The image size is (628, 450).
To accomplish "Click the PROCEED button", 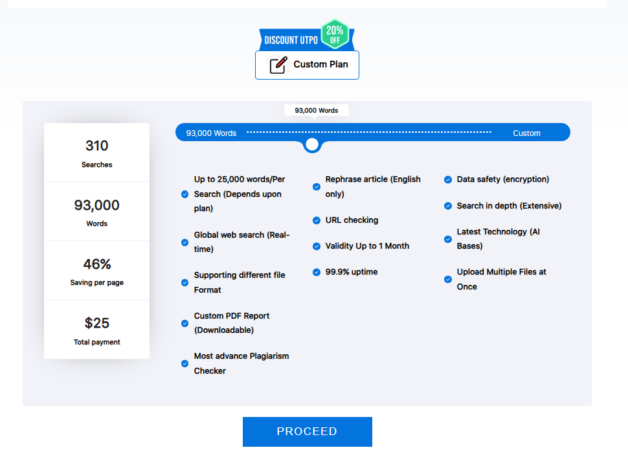I will click(307, 432).
